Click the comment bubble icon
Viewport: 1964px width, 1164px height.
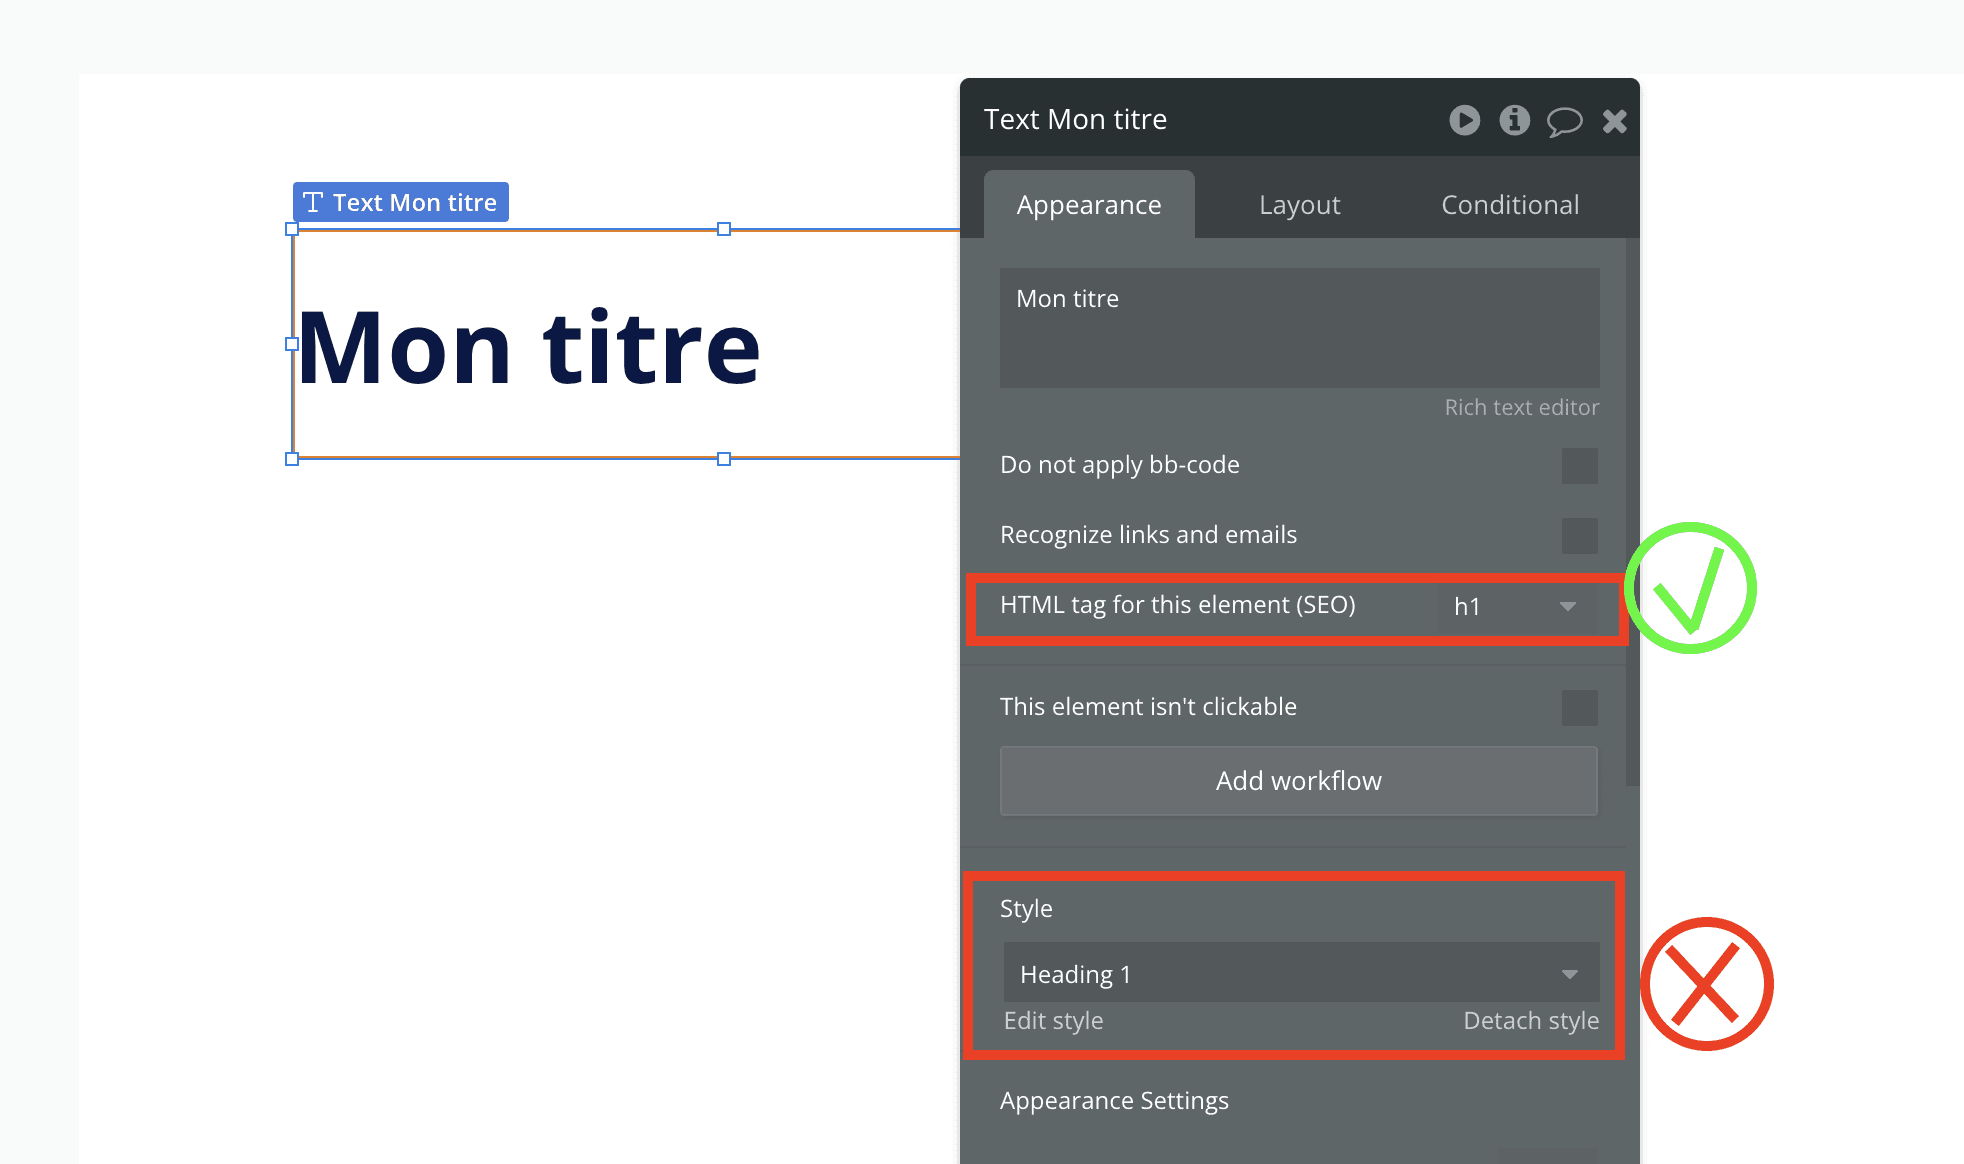pos(1564,120)
